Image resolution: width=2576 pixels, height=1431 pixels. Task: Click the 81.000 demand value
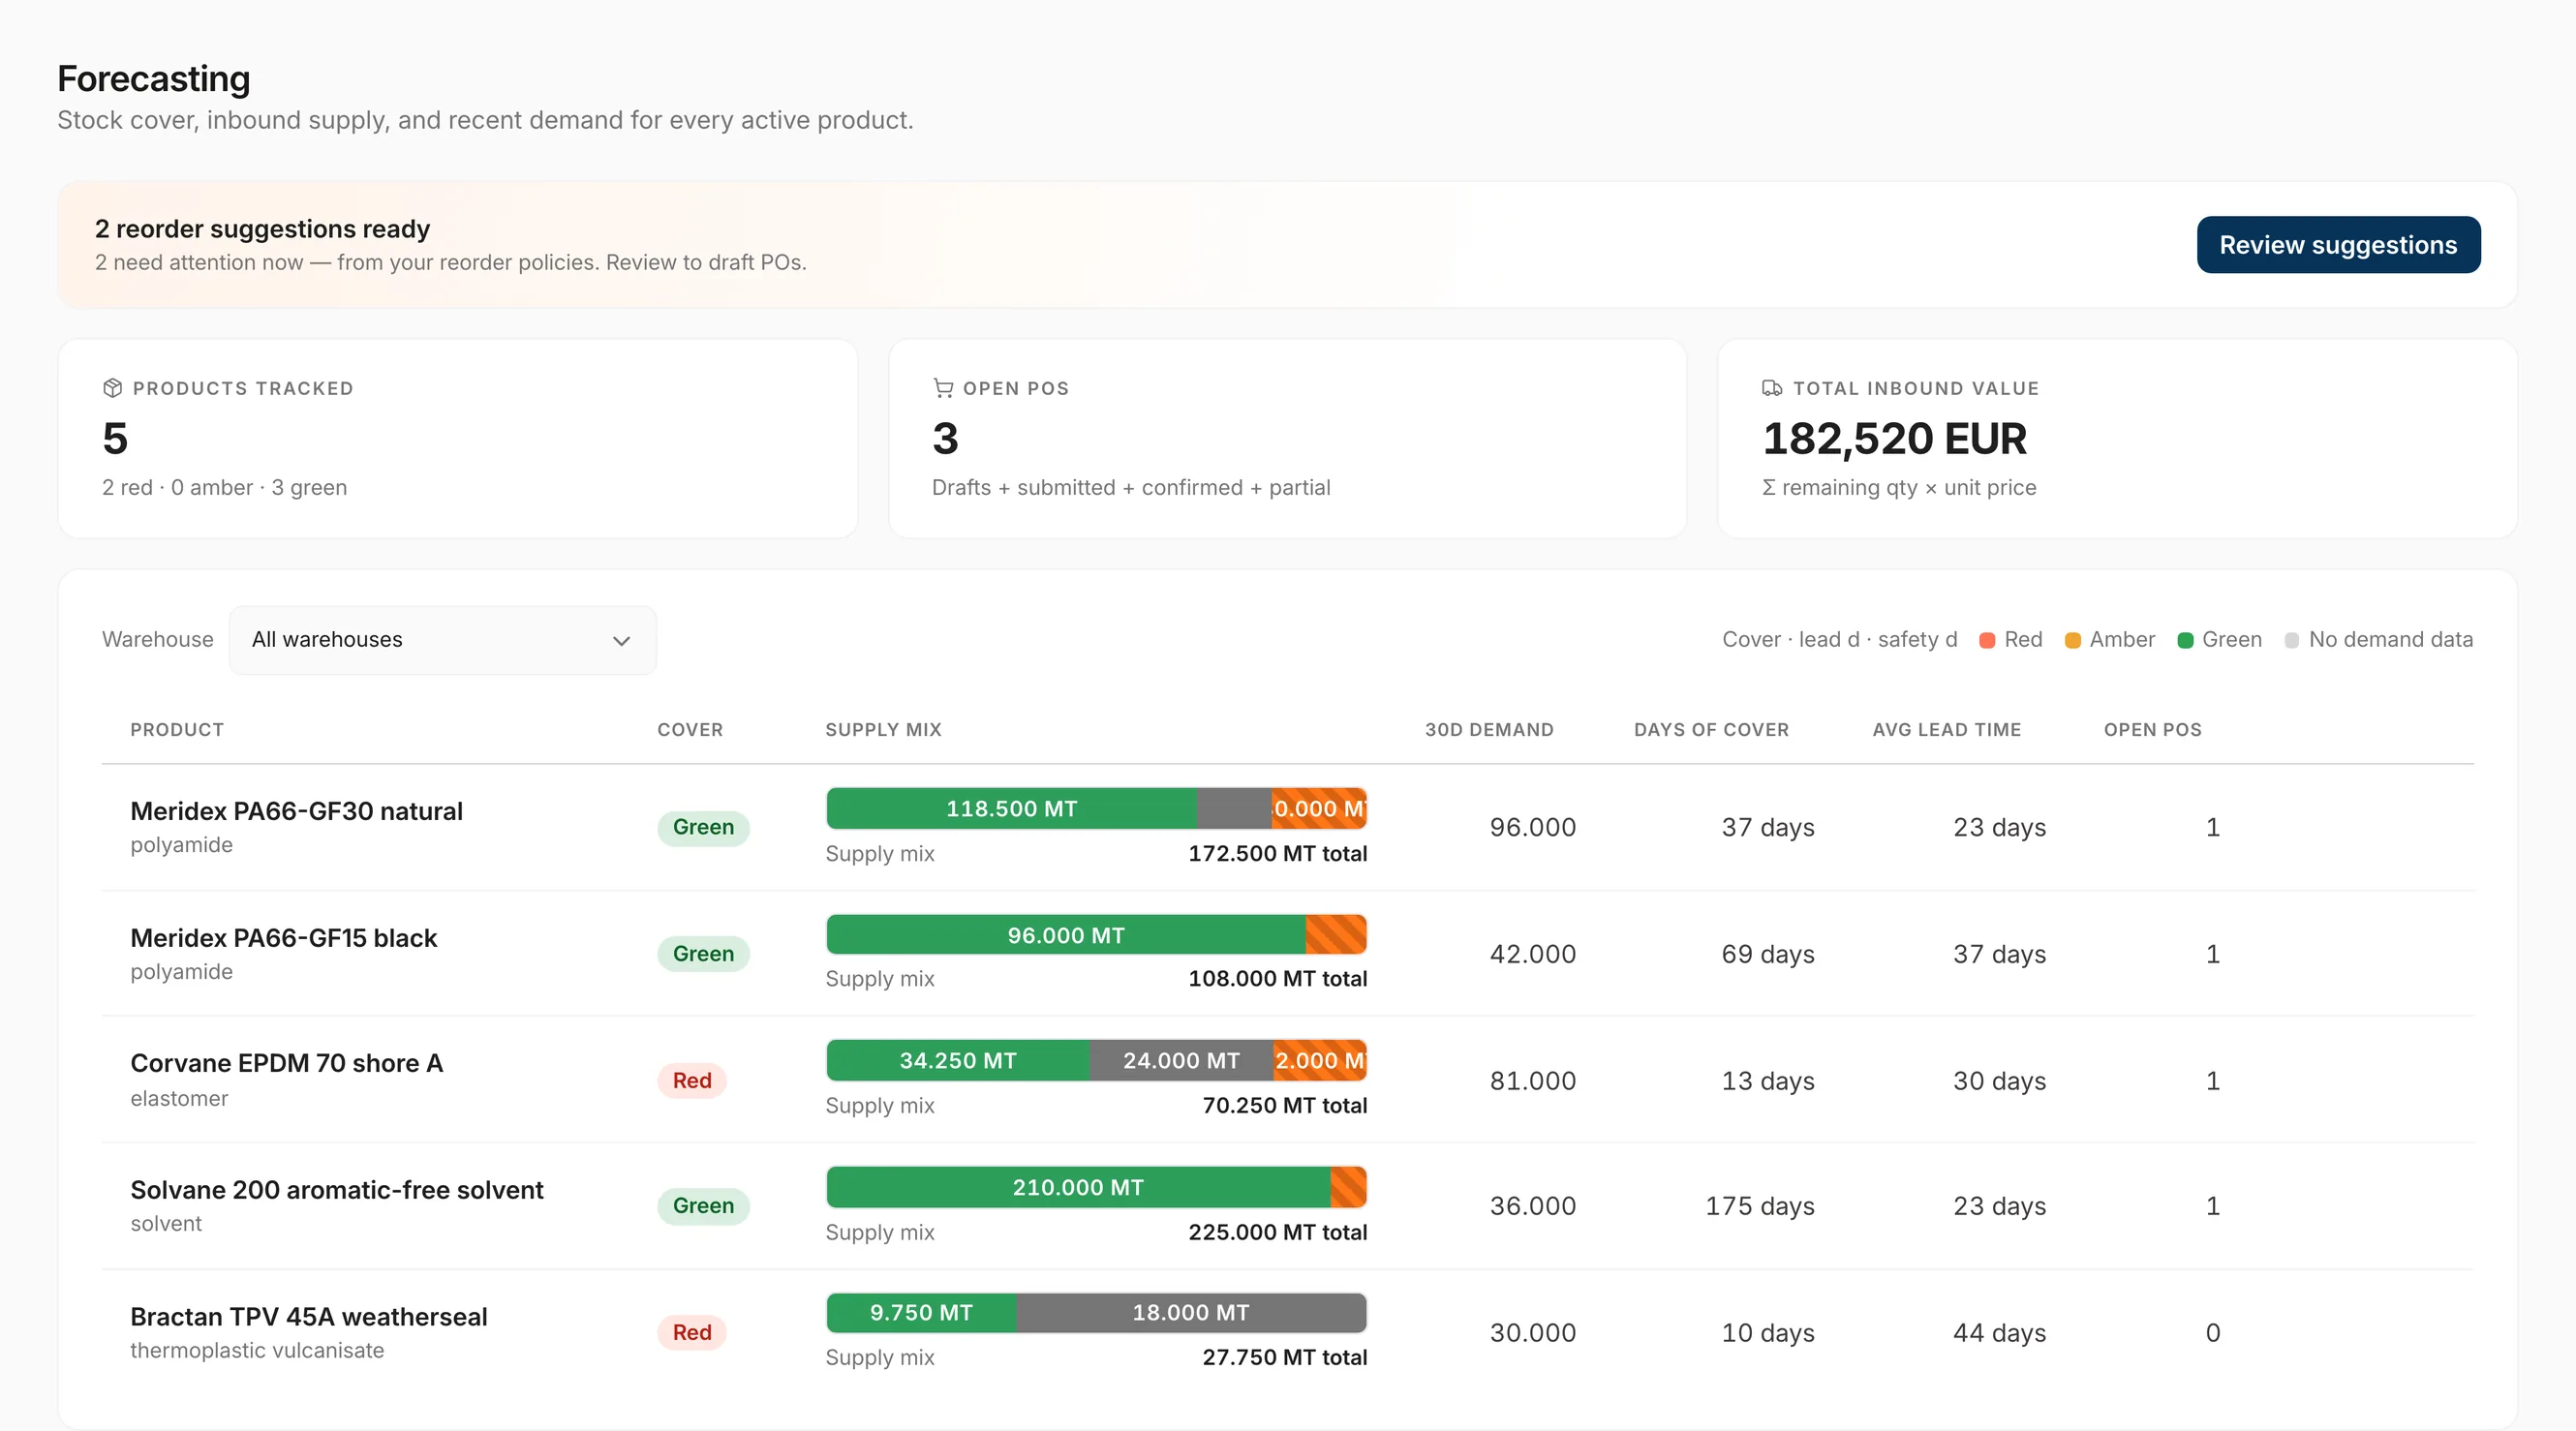point(1532,1081)
